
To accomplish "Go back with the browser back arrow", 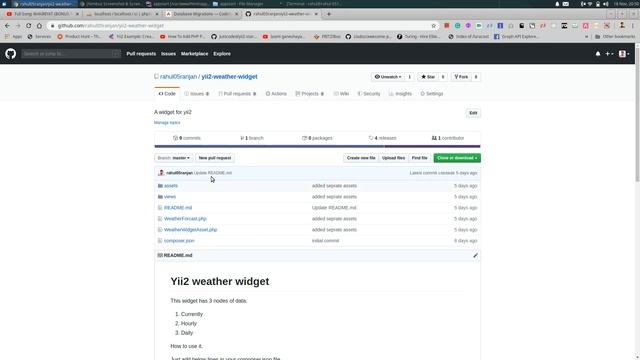I will 7,25.
